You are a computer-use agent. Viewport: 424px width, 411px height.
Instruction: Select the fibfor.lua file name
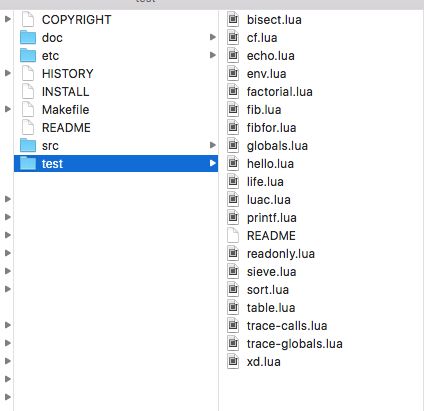pos(272,128)
